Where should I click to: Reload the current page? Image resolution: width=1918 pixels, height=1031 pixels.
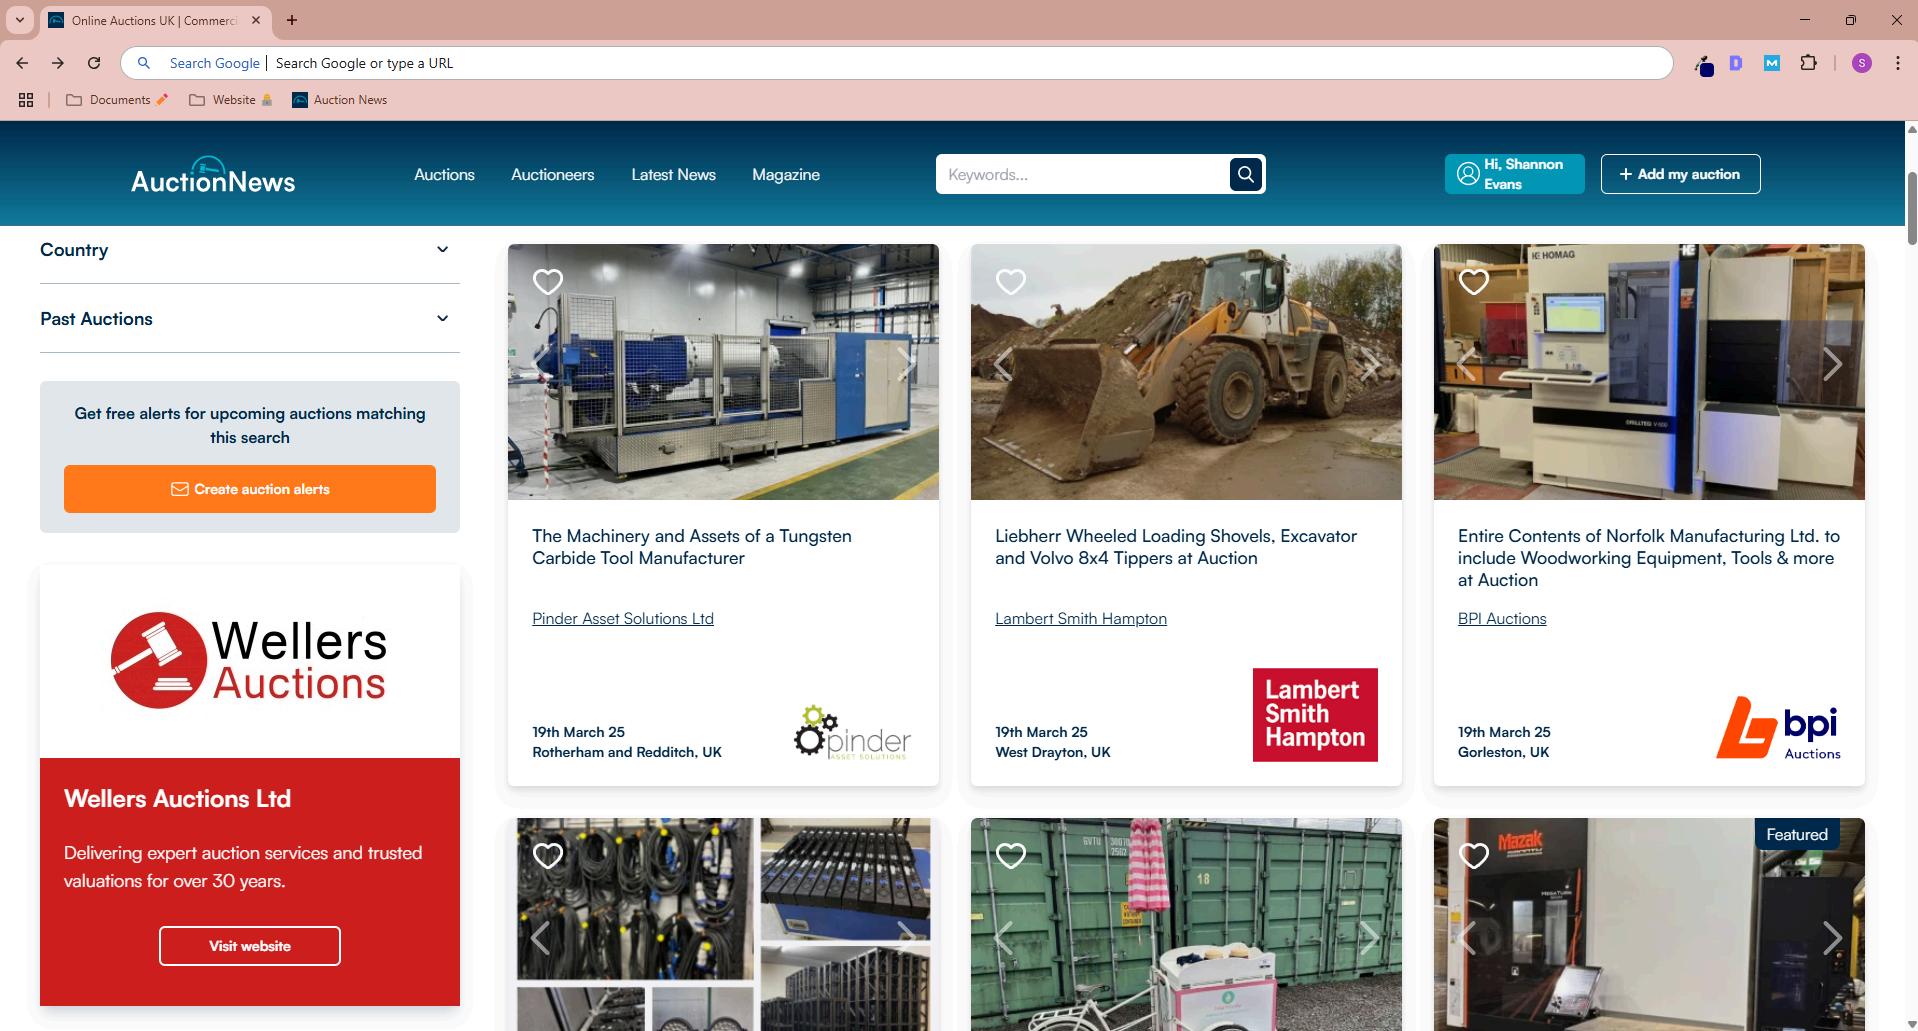(94, 63)
